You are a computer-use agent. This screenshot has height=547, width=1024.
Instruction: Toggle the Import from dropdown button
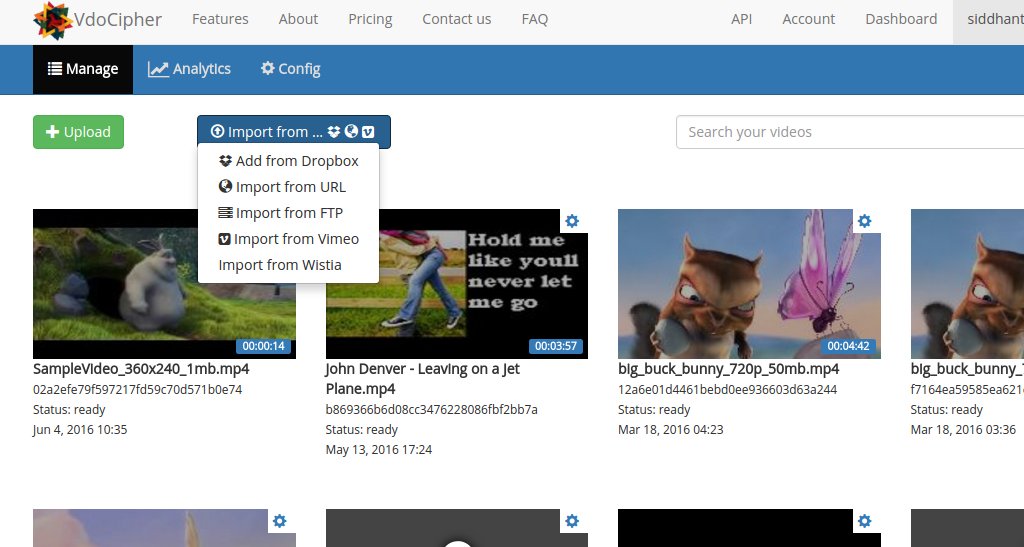(x=294, y=132)
